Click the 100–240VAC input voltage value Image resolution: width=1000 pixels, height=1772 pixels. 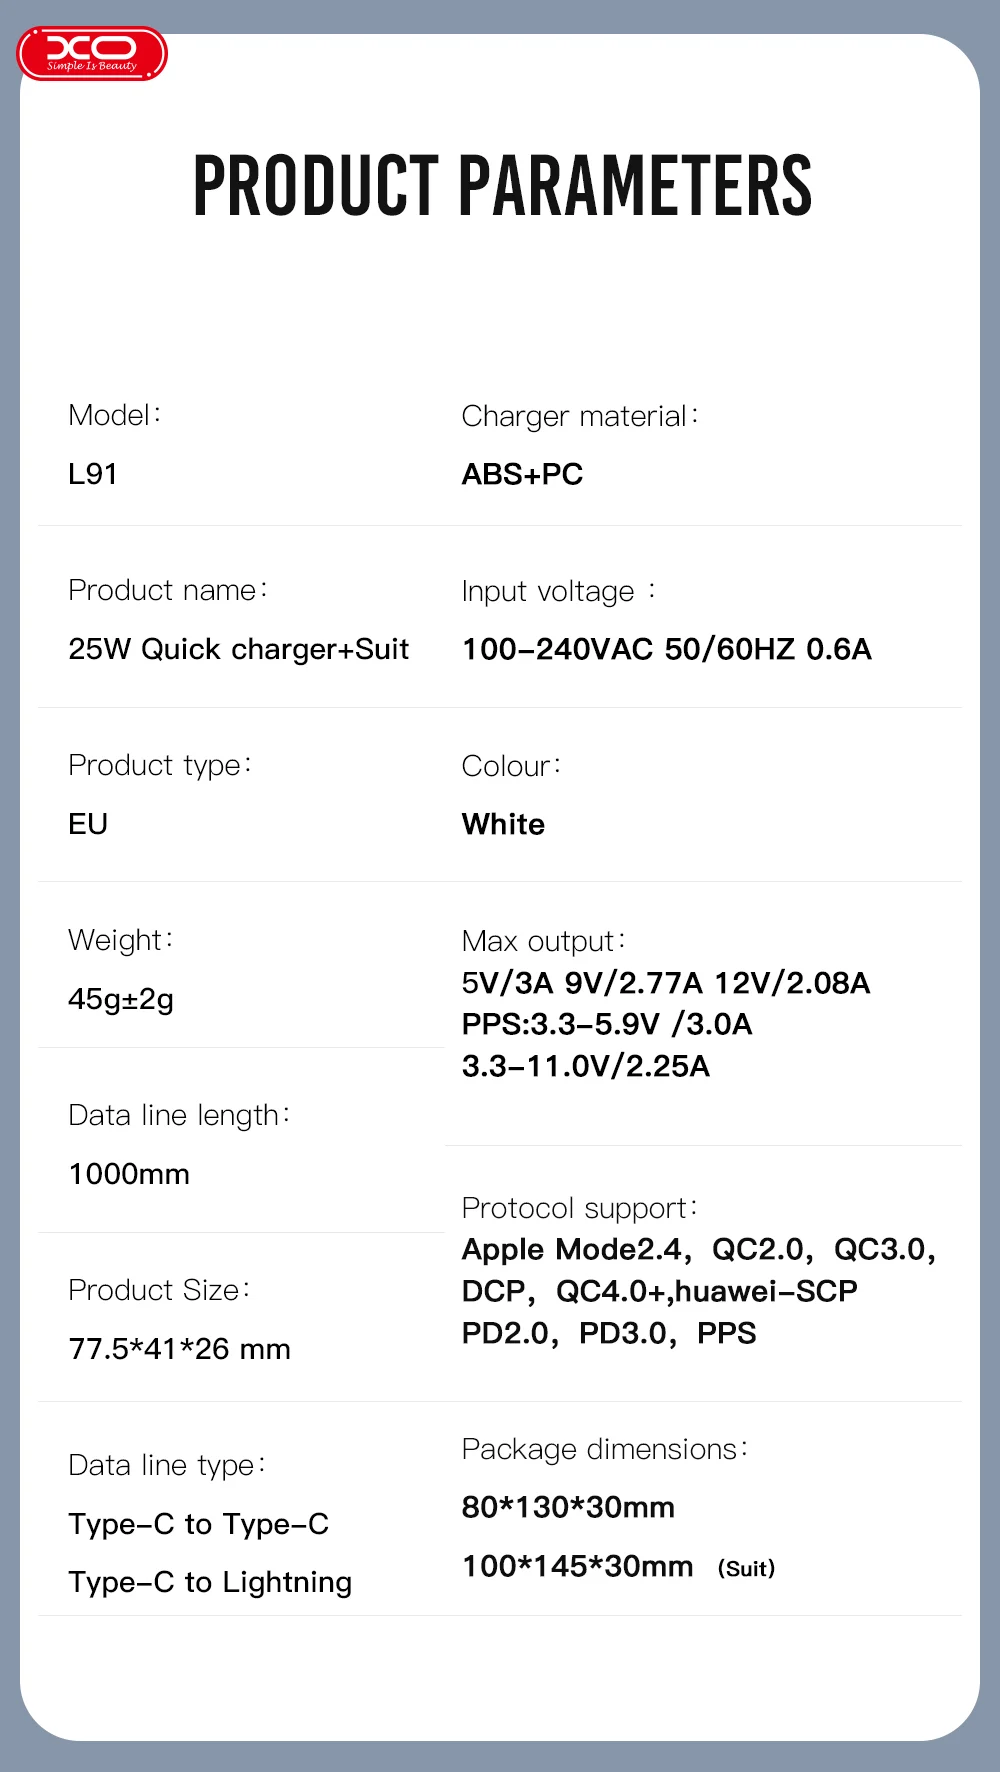coord(666,649)
